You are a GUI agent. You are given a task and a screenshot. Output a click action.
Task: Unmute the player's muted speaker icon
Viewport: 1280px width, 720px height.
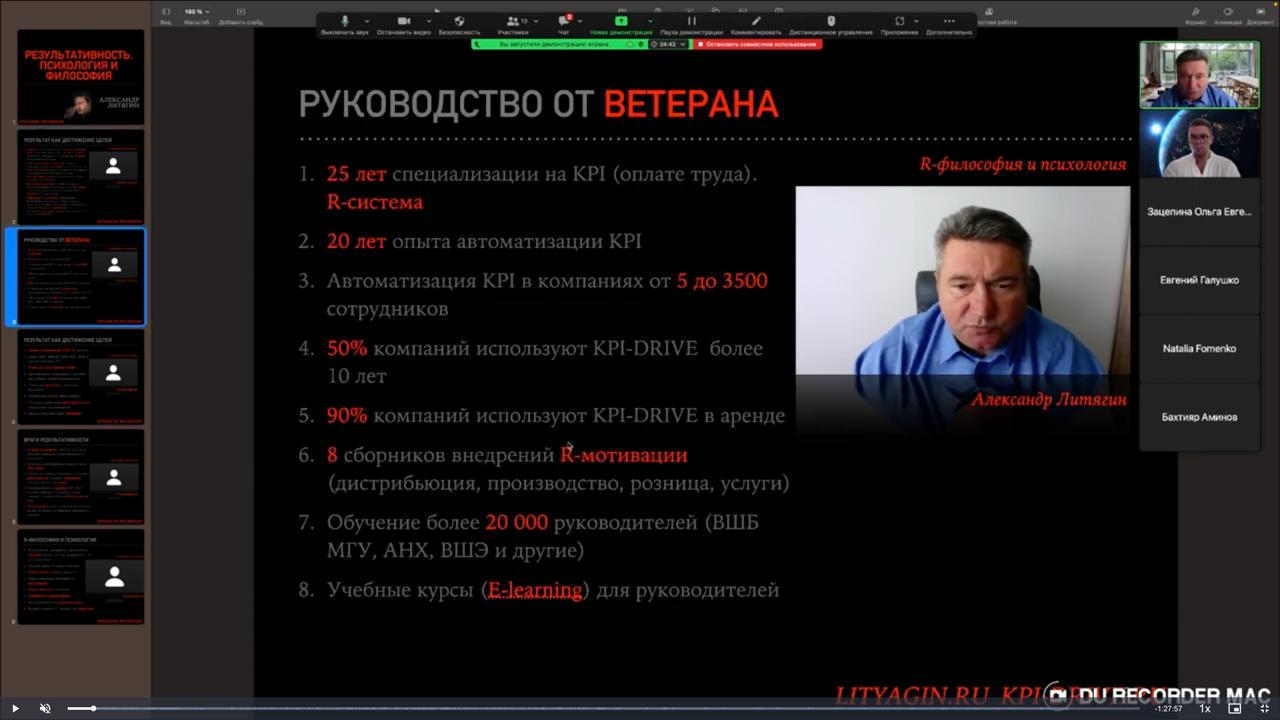[45, 708]
